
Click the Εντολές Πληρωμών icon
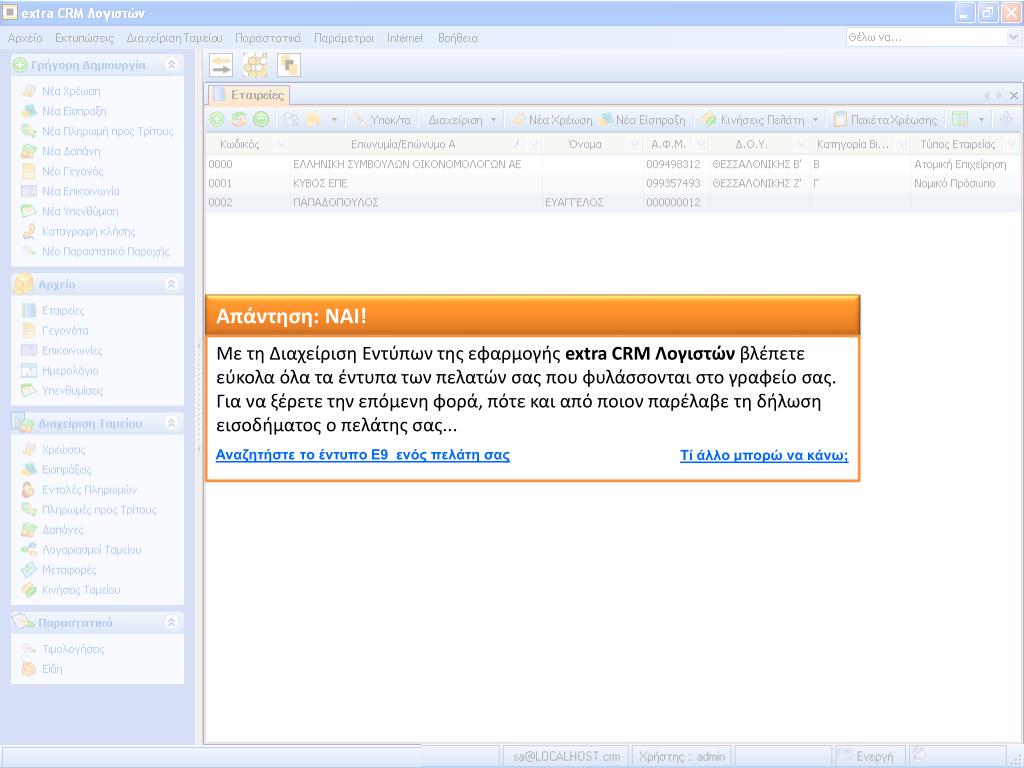29,490
